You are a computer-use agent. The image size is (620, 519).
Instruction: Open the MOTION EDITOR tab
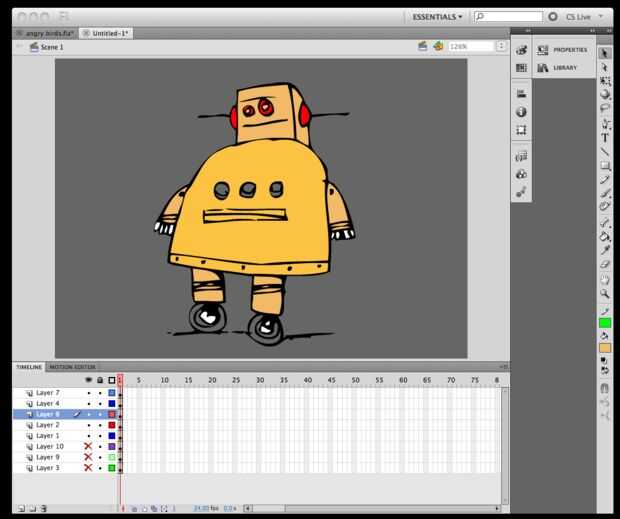coord(72,367)
